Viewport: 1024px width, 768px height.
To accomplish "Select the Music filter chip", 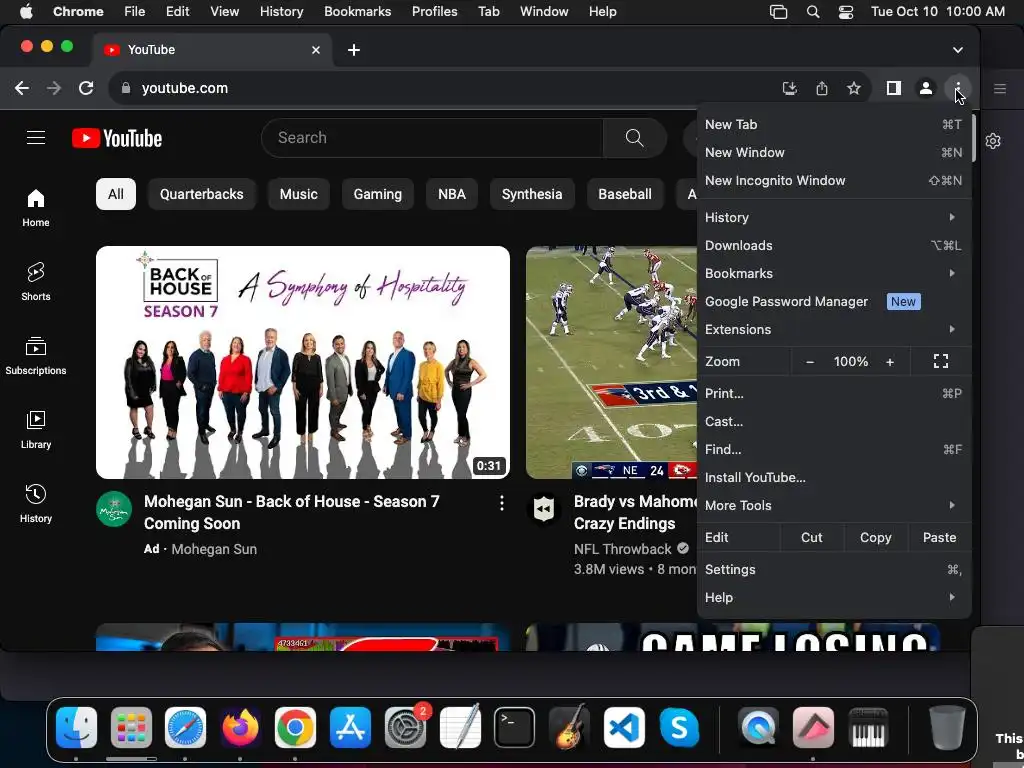I will click(x=298, y=194).
